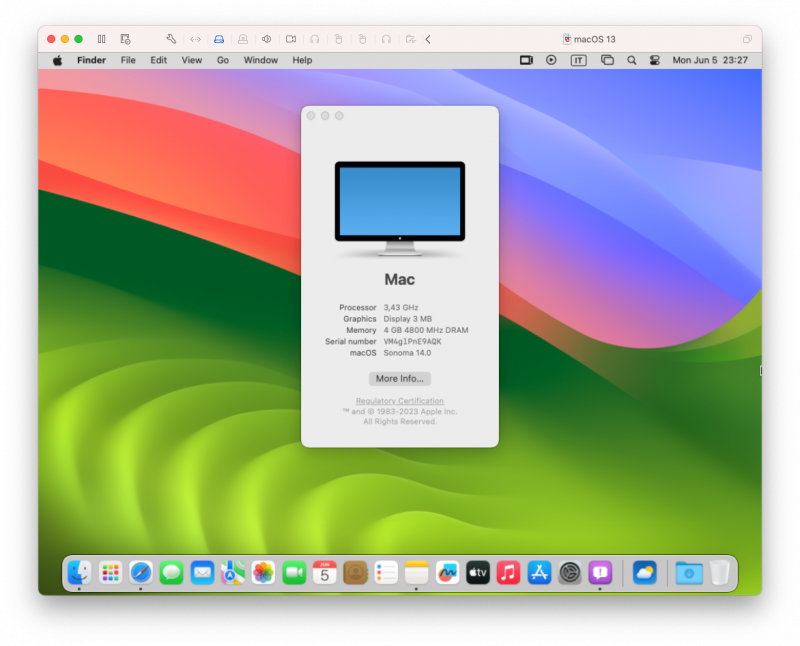Screen dimensions: 800x646
Task: Open the File menu
Action: tap(128, 60)
